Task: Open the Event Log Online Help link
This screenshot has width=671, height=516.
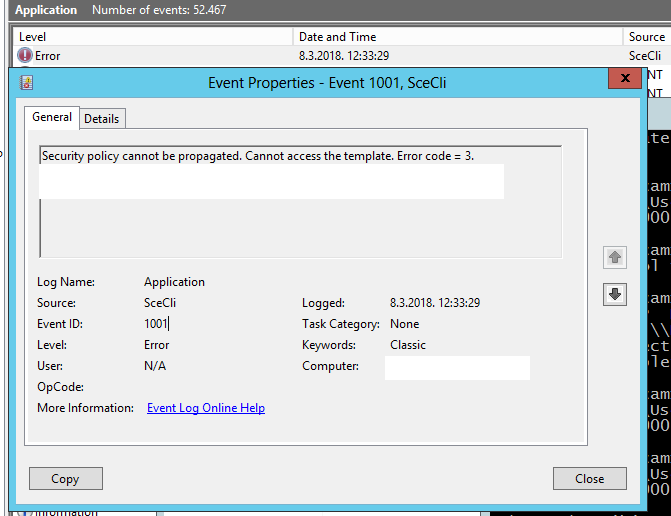Action: pyautogui.click(x=205, y=408)
